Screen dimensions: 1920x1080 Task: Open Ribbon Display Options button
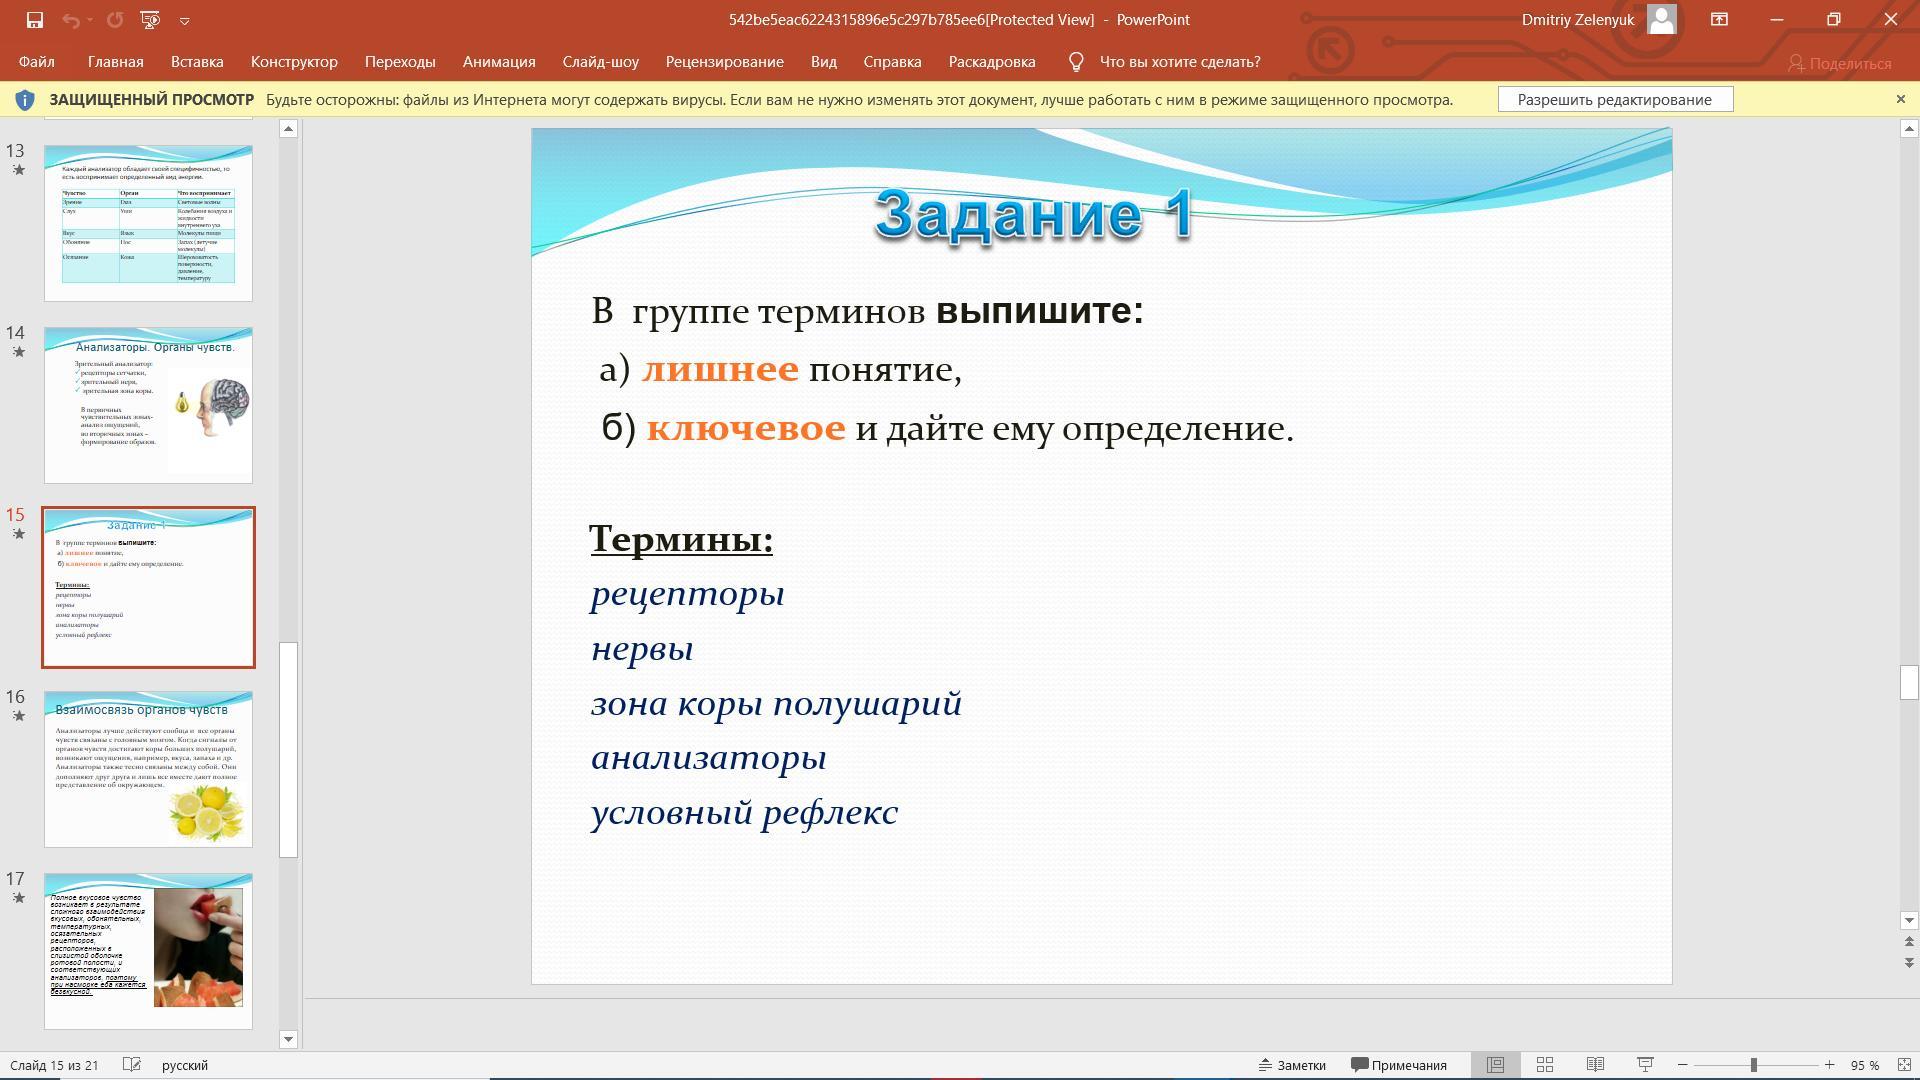[x=1719, y=20]
